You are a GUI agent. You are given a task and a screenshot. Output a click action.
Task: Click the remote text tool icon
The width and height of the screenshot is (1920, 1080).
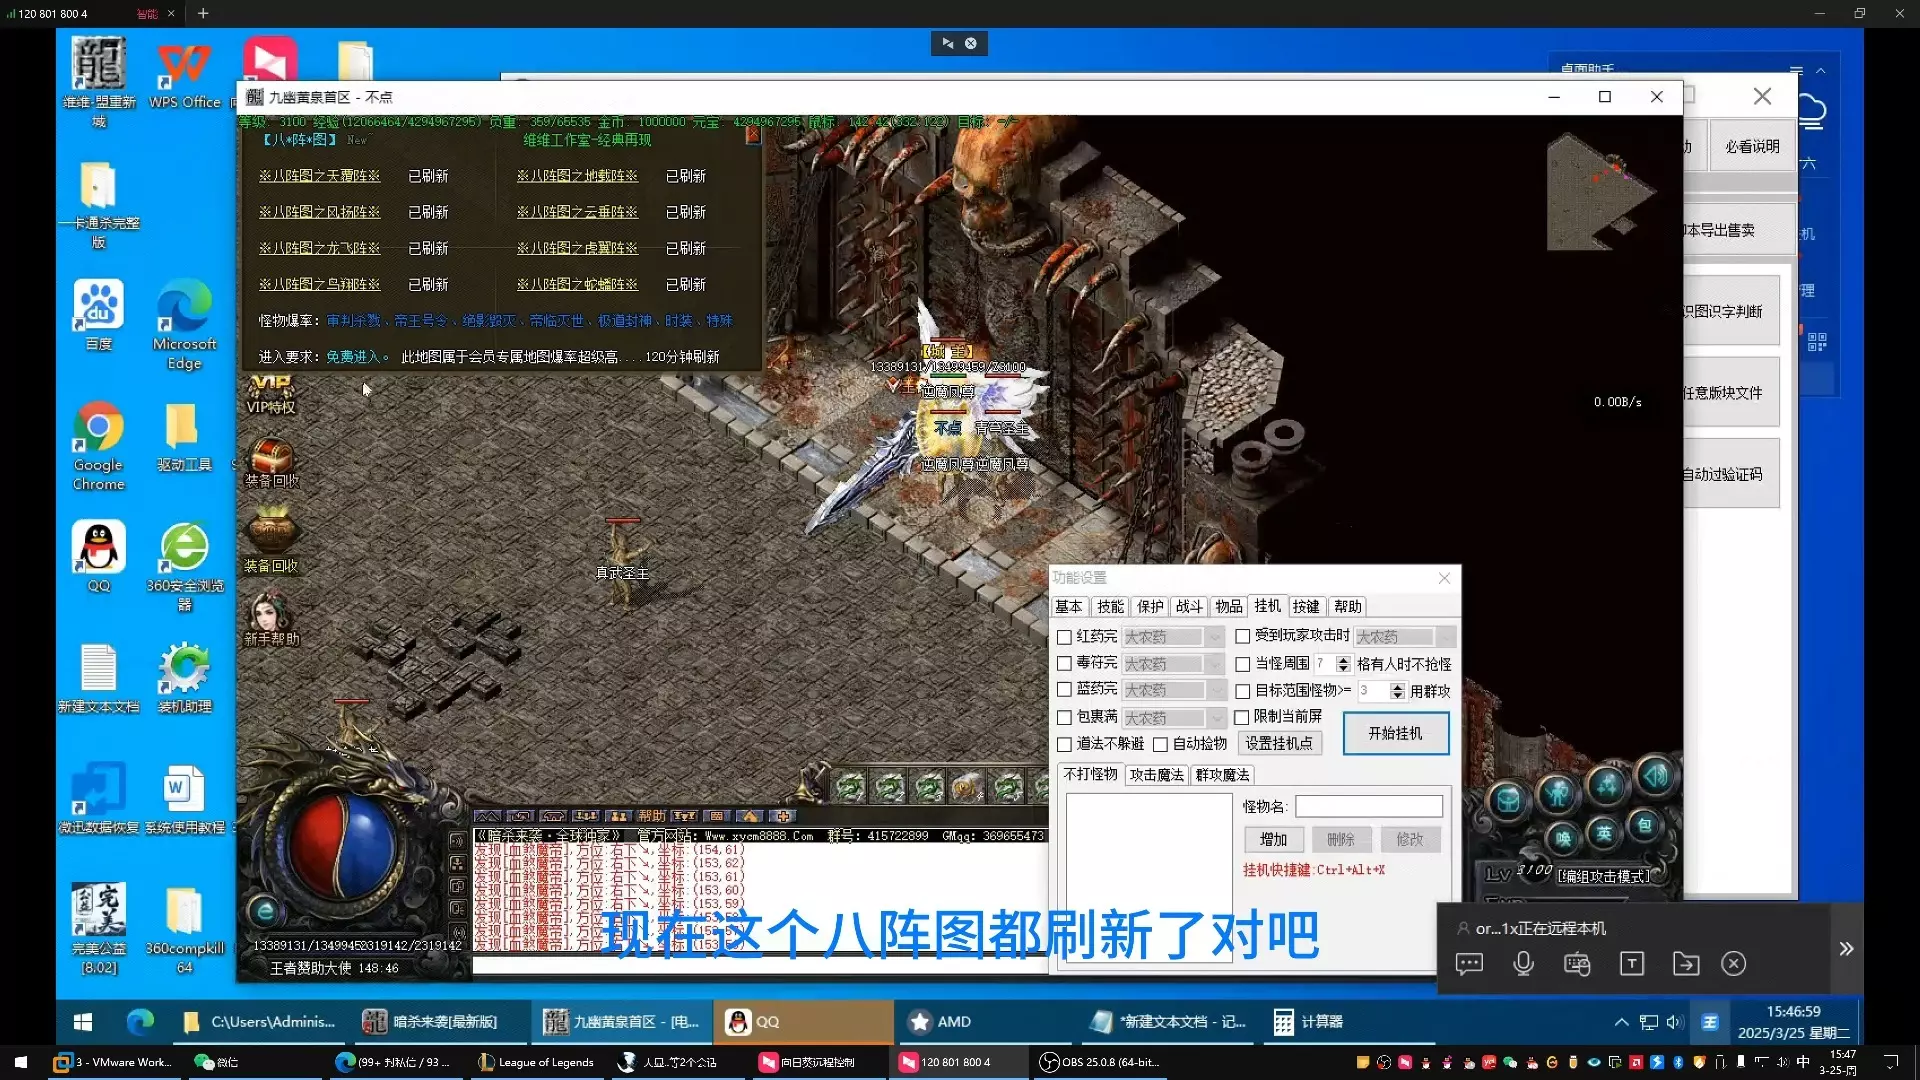pyautogui.click(x=1631, y=964)
